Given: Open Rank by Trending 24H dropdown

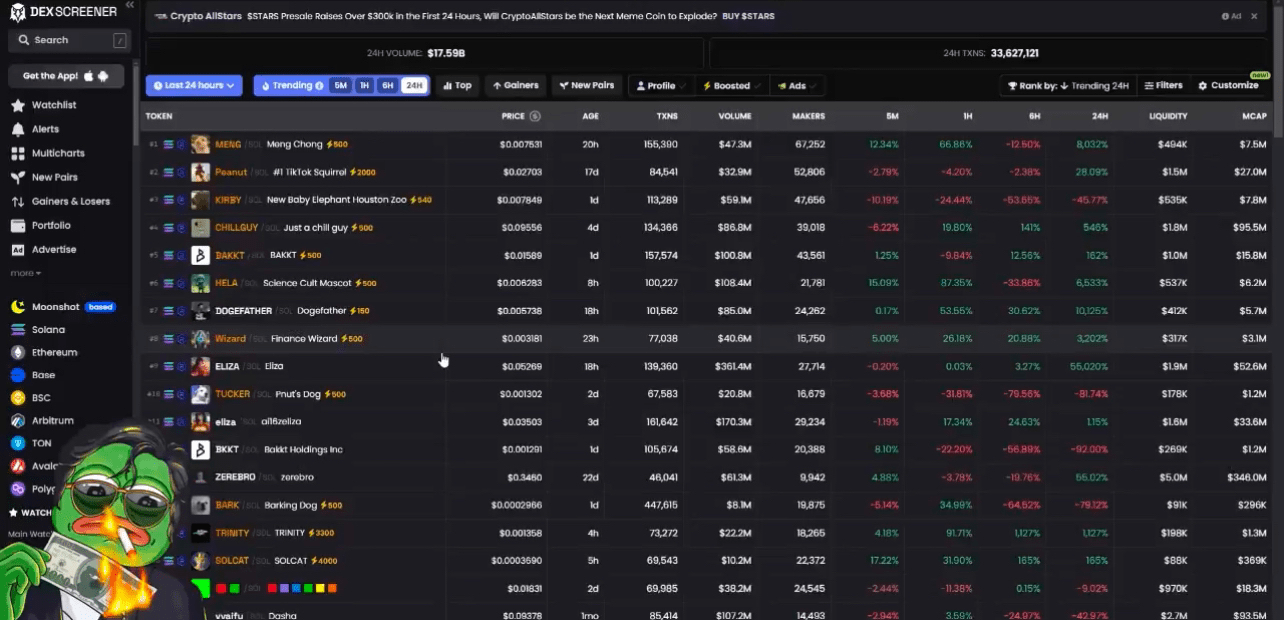Looking at the screenshot, I should (x=1067, y=86).
